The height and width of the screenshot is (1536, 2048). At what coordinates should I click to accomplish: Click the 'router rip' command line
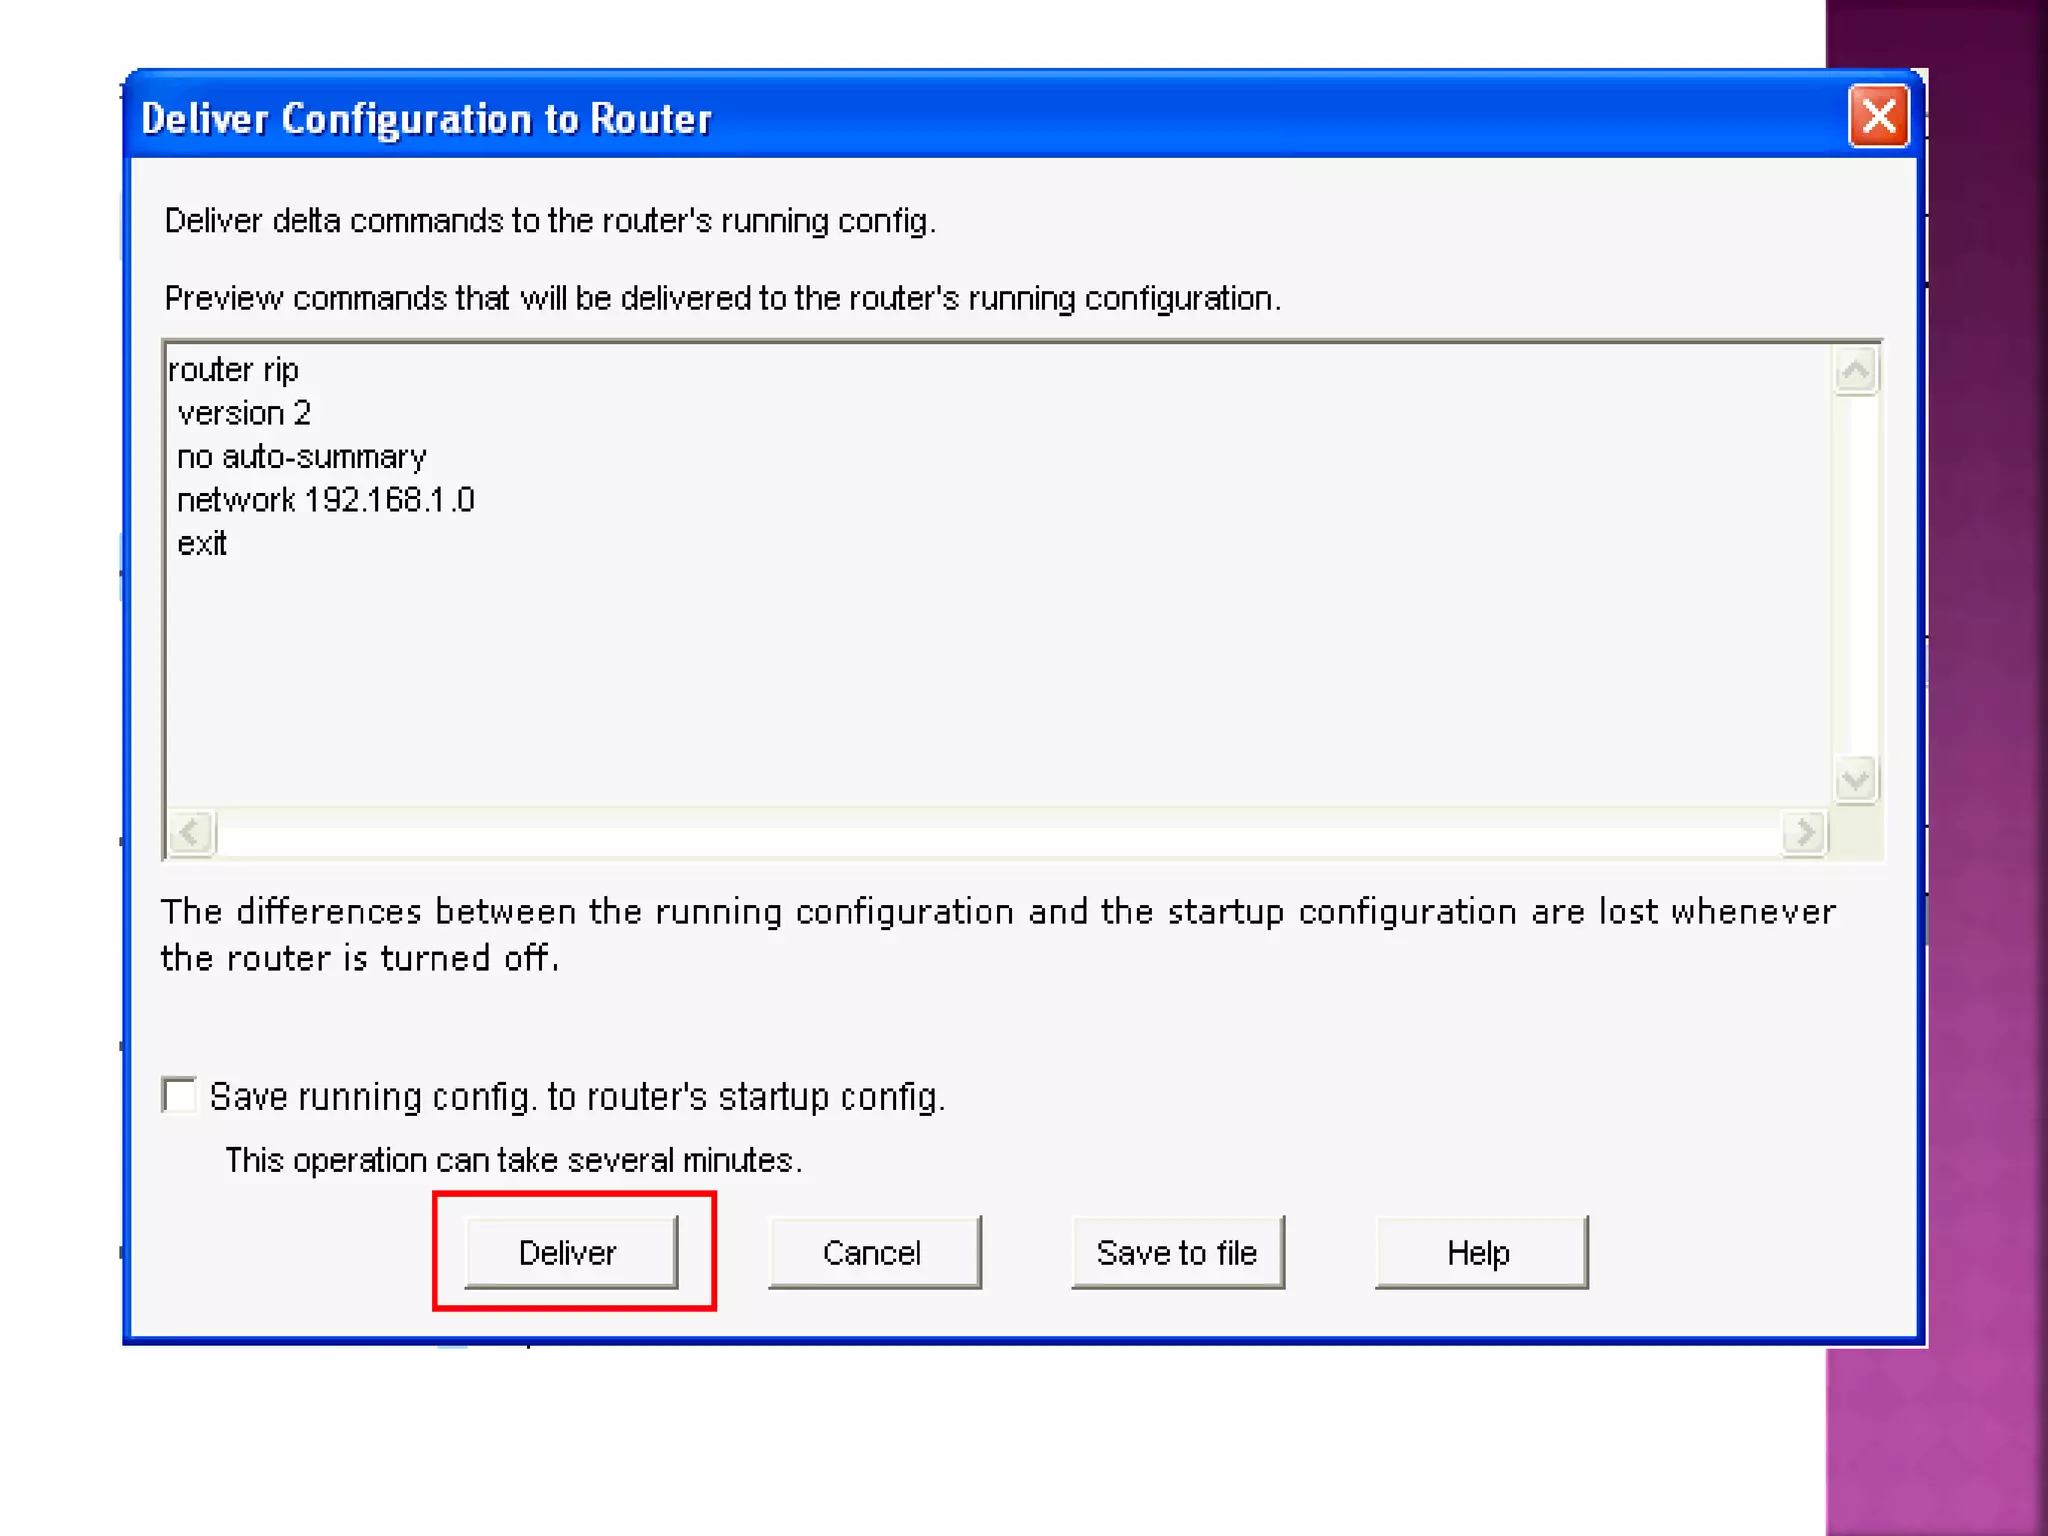[234, 370]
